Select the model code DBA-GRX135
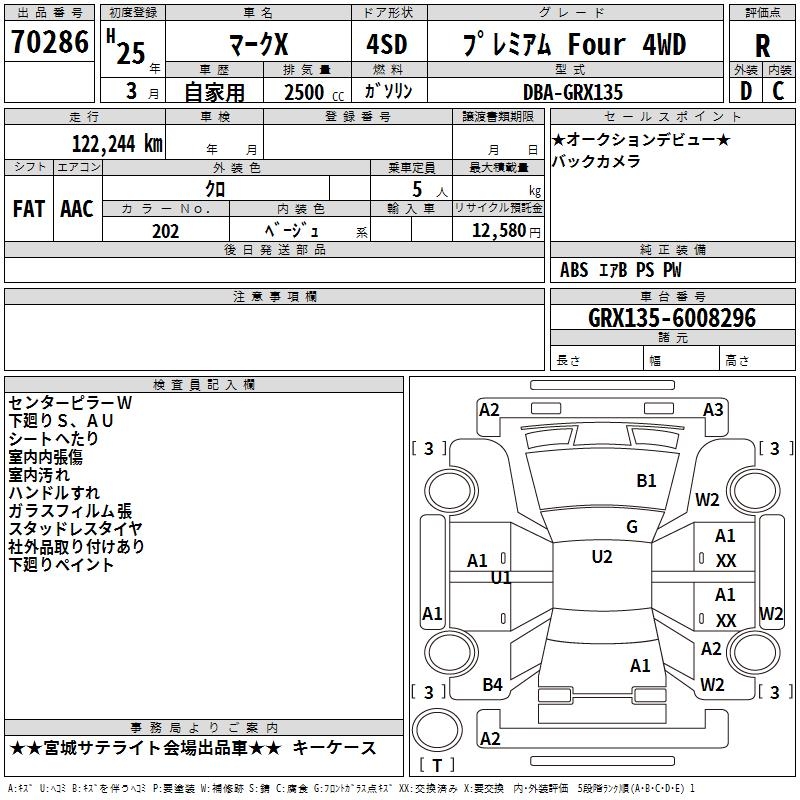 [573, 92]
